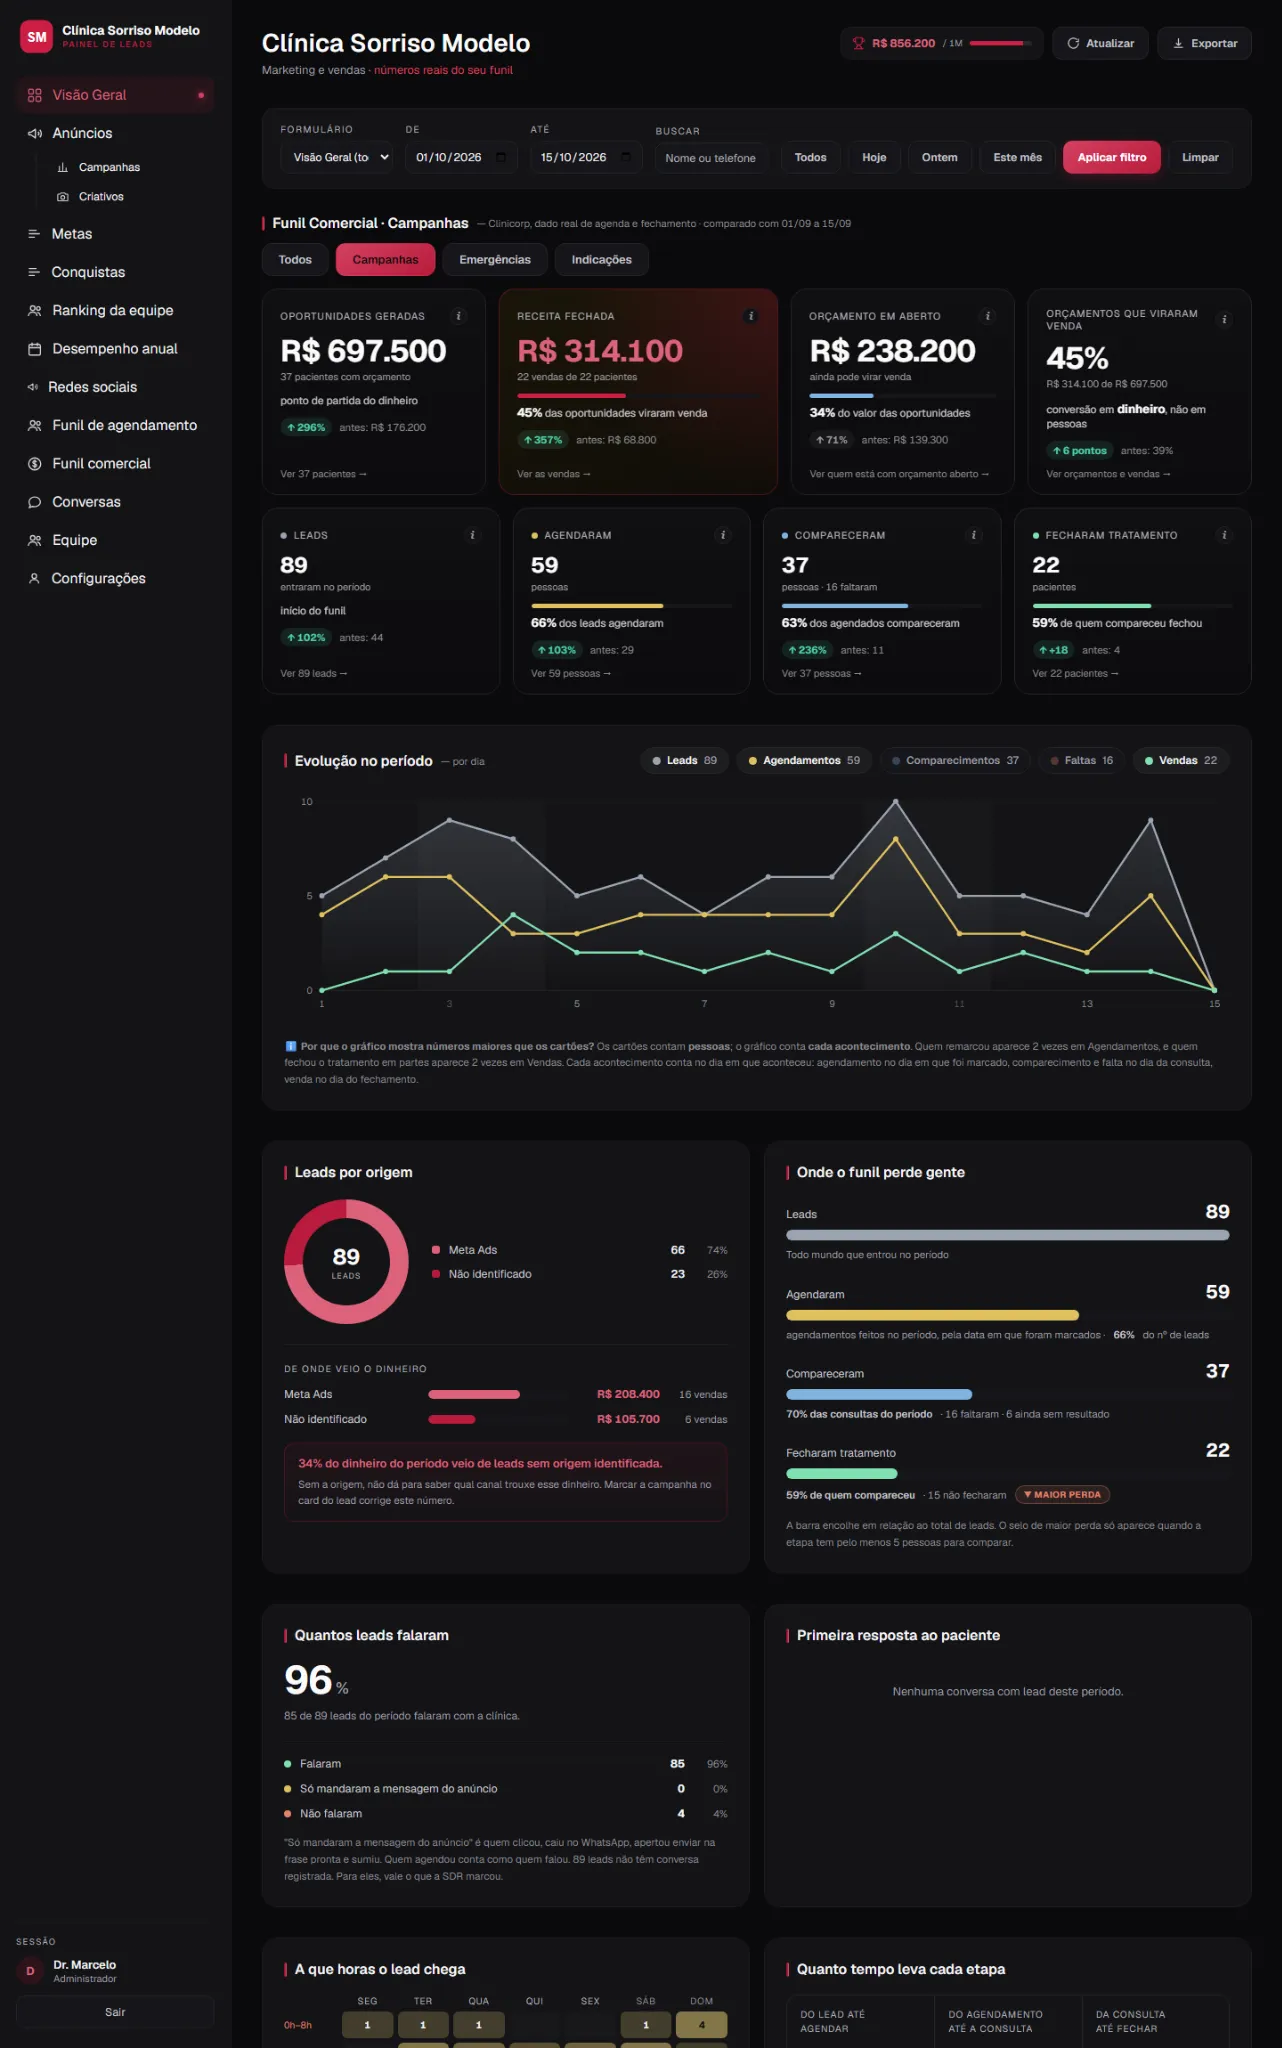The image size is (1282, 2048).
Task: Click info icon on Receita Fechada card
Action: point(751,316)
